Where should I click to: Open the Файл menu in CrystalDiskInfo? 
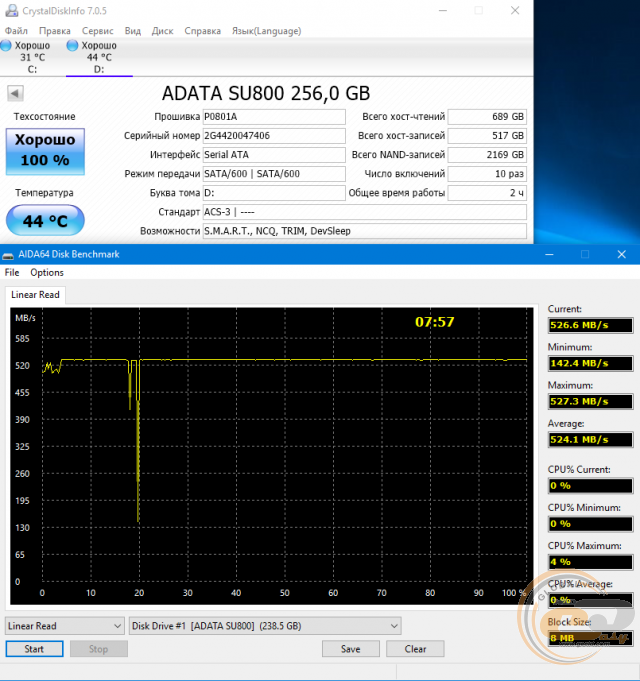pos(16,31)
